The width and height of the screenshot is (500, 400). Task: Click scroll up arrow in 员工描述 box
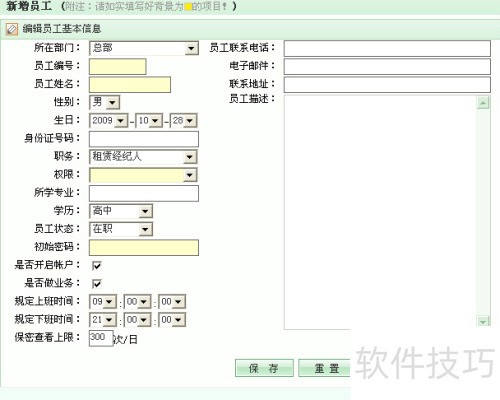(483, 103)
